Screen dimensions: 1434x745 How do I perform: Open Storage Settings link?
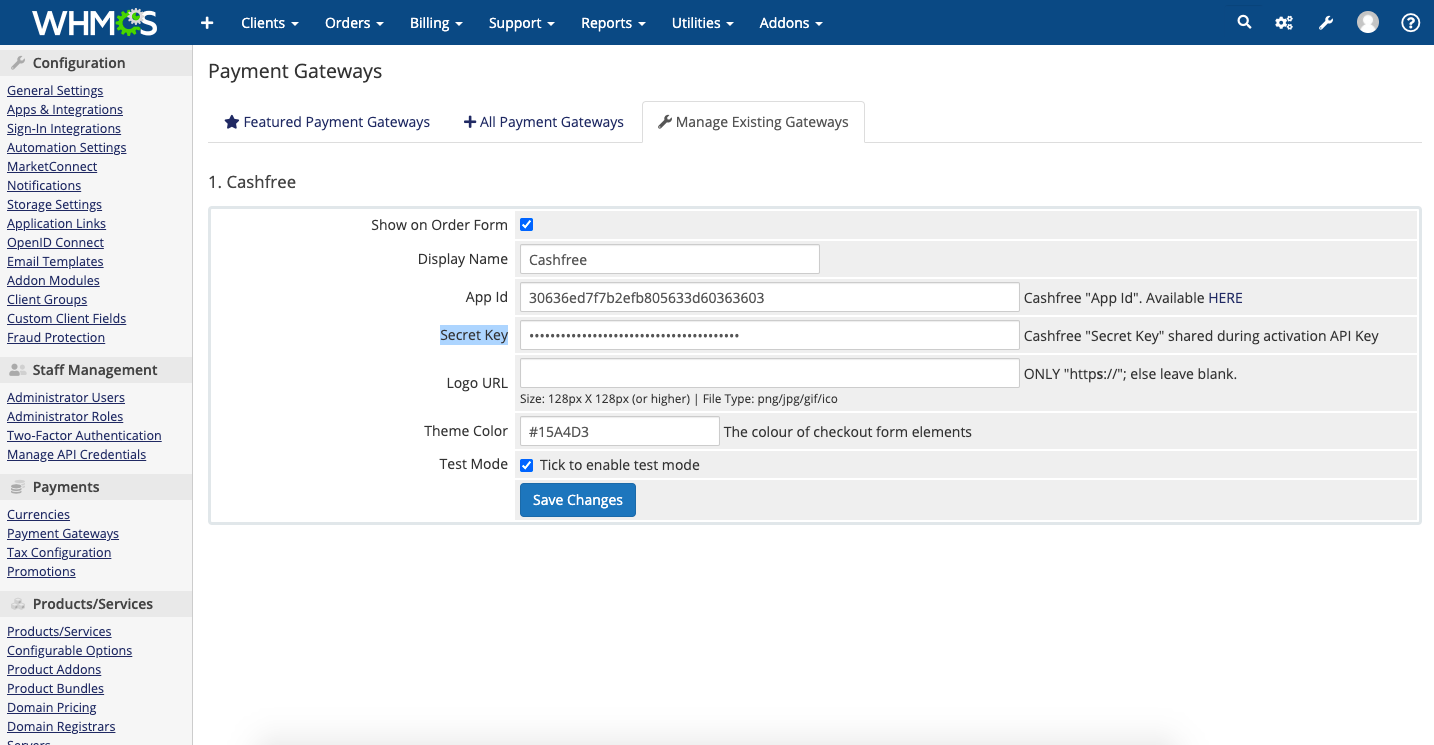point(54,205)
